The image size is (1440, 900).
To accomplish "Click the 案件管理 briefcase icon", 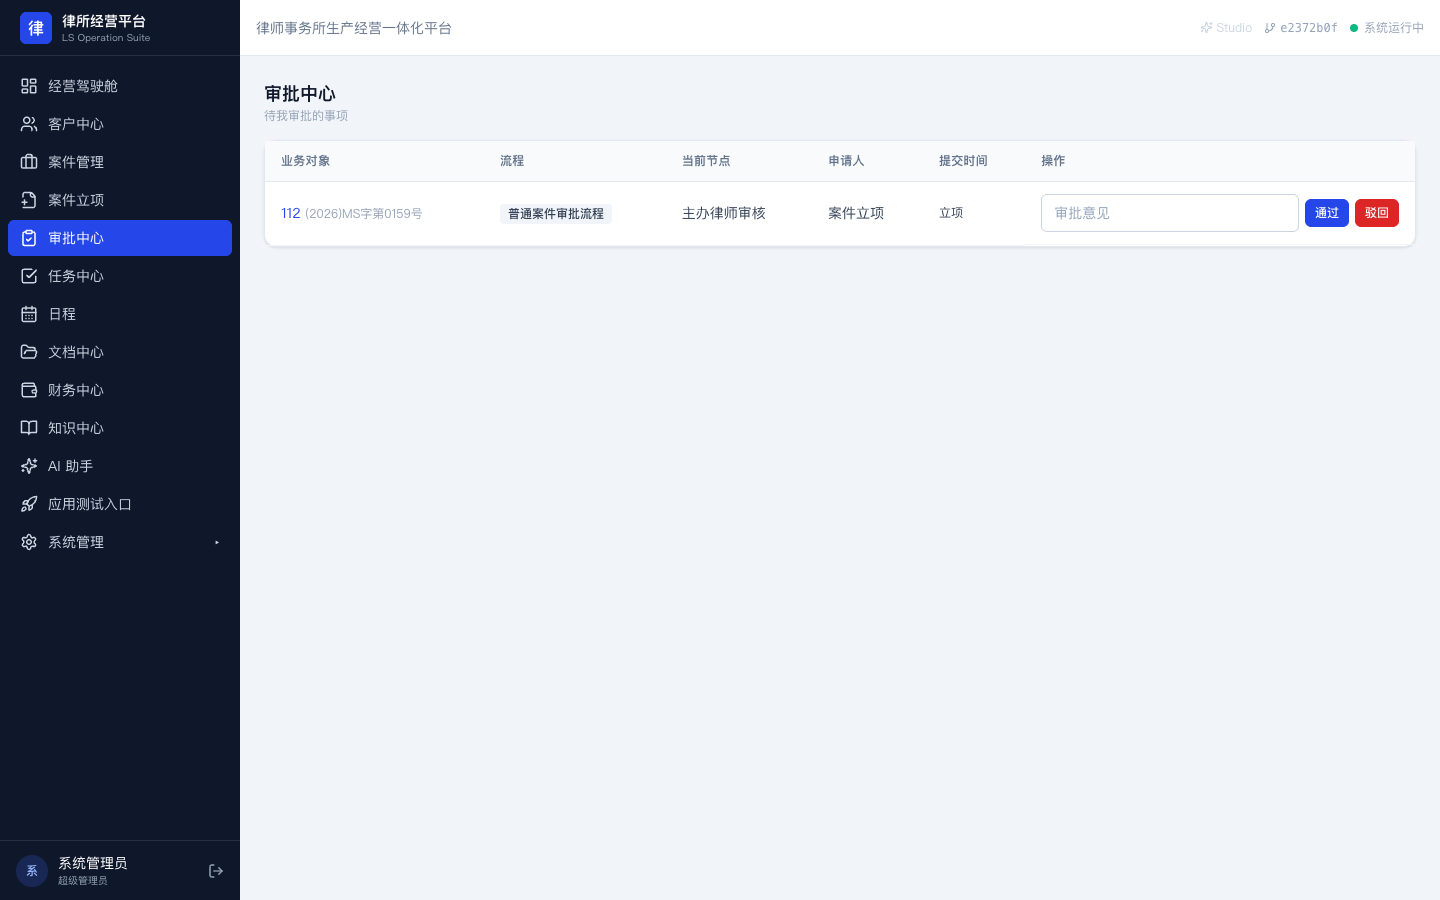I will click(29, 162).
